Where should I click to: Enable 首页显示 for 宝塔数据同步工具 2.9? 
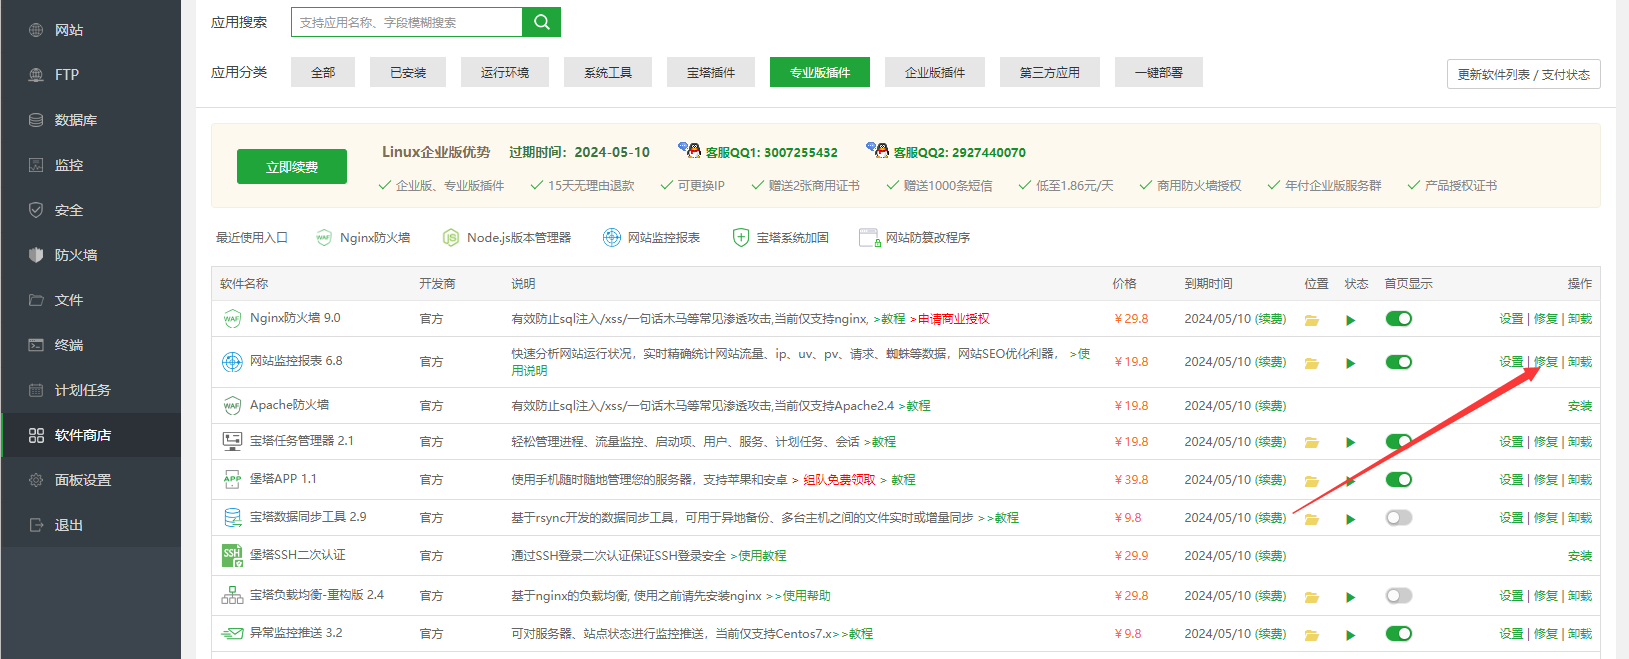(1399, 518)
